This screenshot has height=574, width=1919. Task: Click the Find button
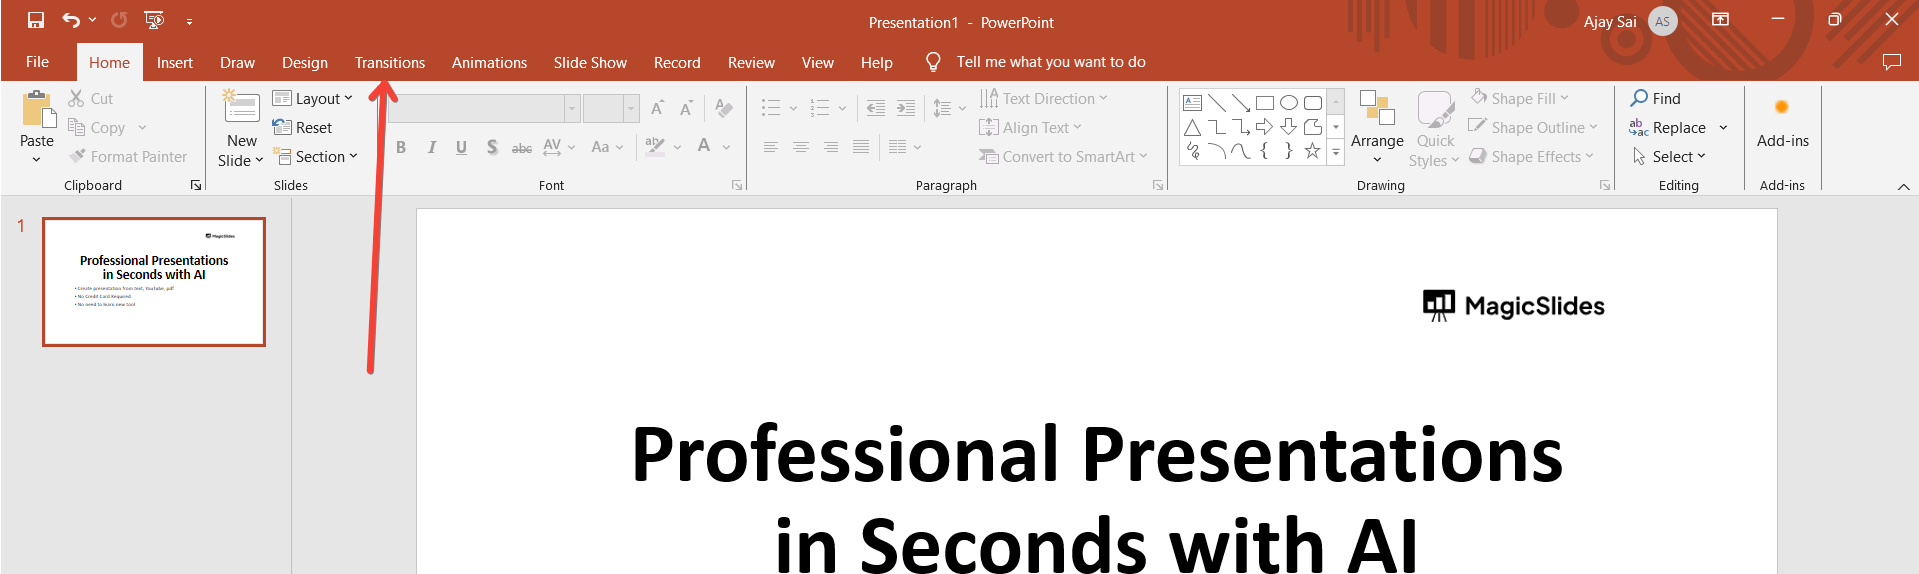1656,98
